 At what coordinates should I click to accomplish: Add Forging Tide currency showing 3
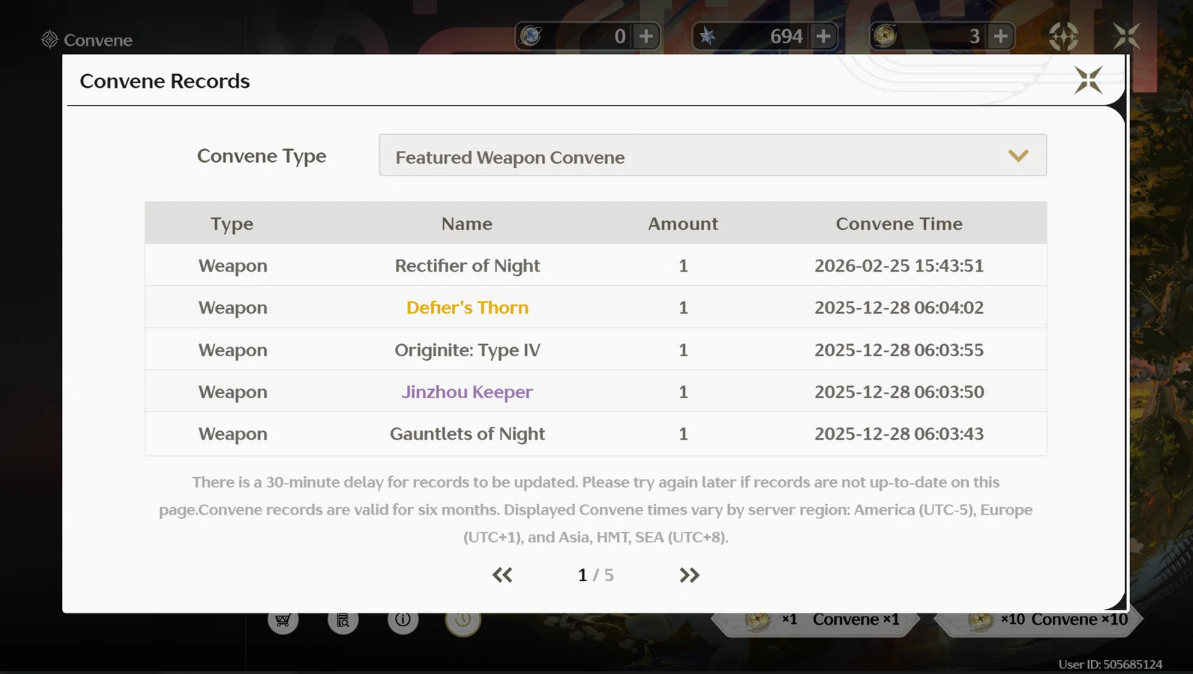click(1001, 36)
